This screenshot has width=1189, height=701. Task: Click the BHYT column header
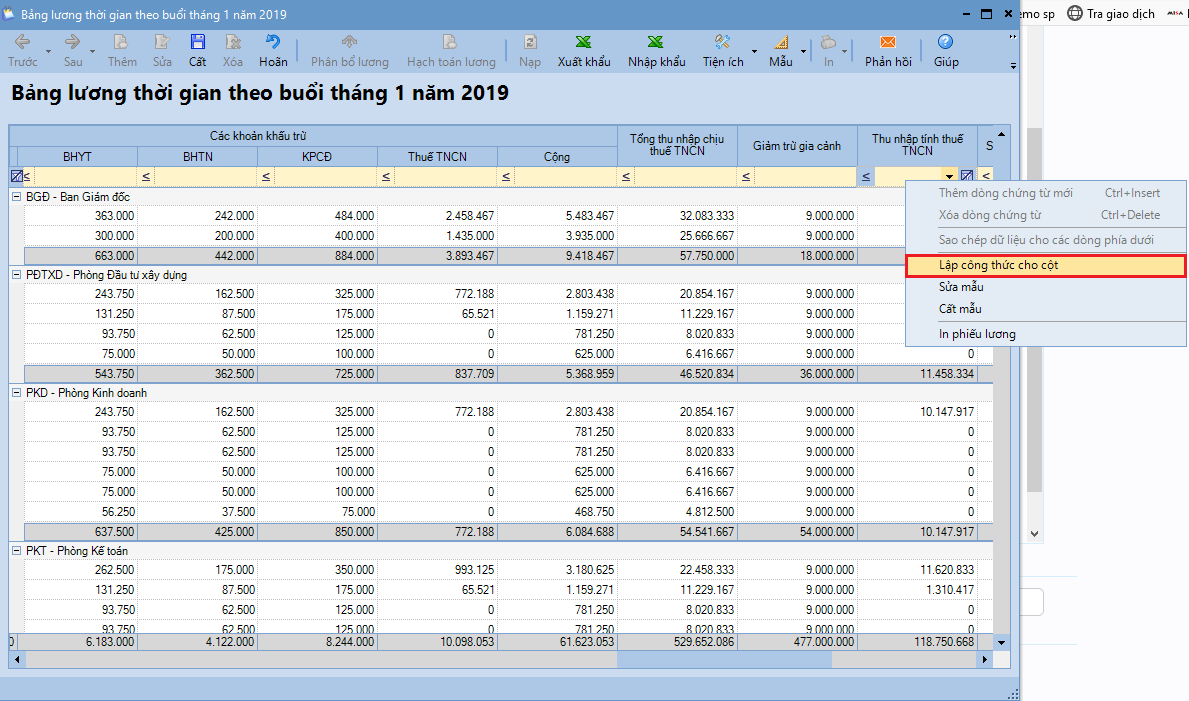coord(77,156)
